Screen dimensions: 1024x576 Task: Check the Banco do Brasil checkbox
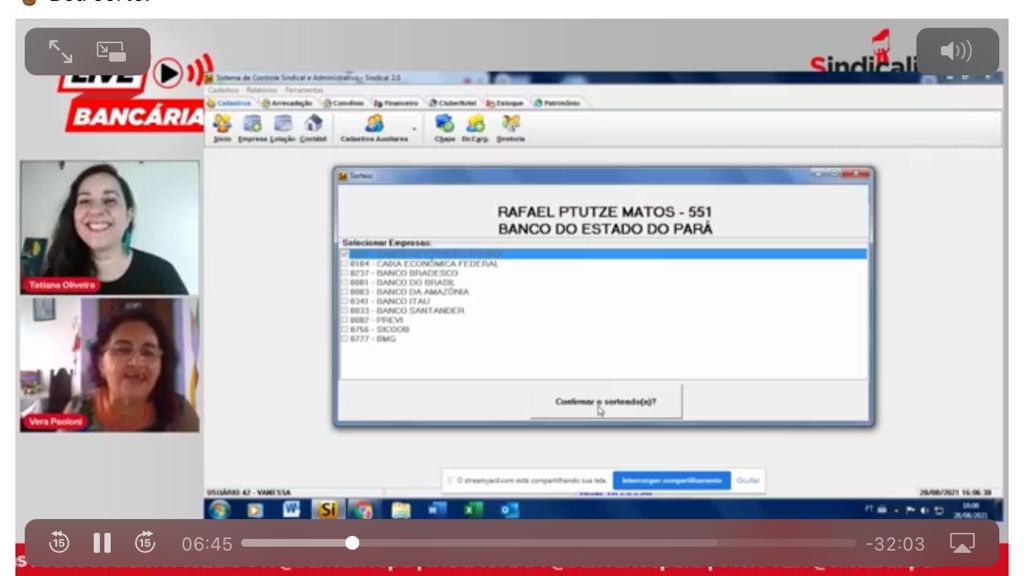[x=345, y=283]
